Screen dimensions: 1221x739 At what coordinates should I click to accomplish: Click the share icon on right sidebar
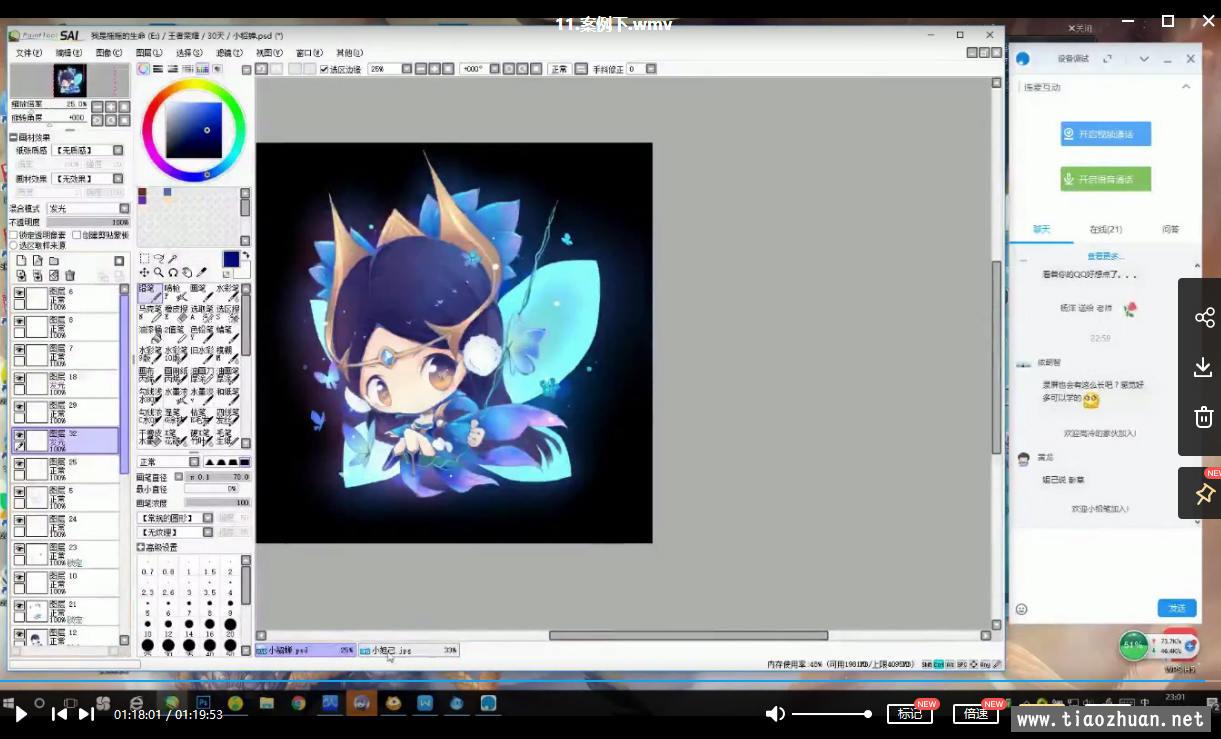(x=1203, y=318)
